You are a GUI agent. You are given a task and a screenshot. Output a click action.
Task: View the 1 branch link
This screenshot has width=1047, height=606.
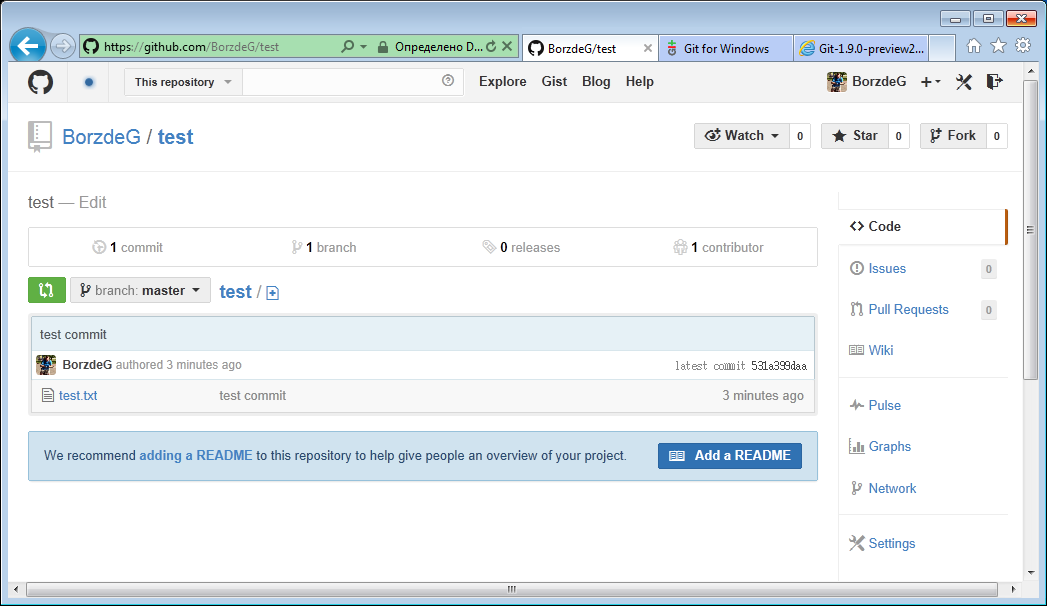pyautogui.click(x=324, y=248)
